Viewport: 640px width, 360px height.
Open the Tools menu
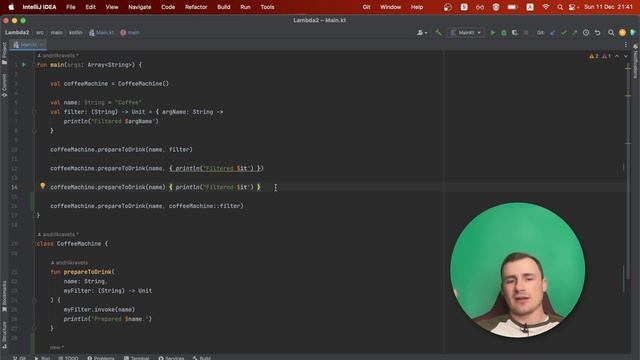tap(267, 7)
